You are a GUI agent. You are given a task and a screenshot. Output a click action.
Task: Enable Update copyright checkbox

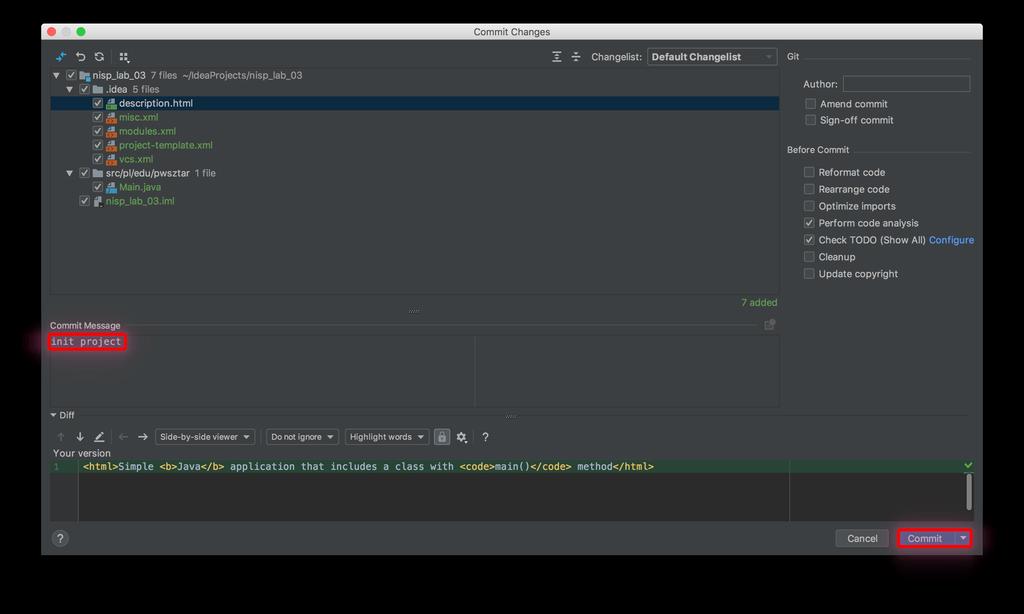[809, 274]
